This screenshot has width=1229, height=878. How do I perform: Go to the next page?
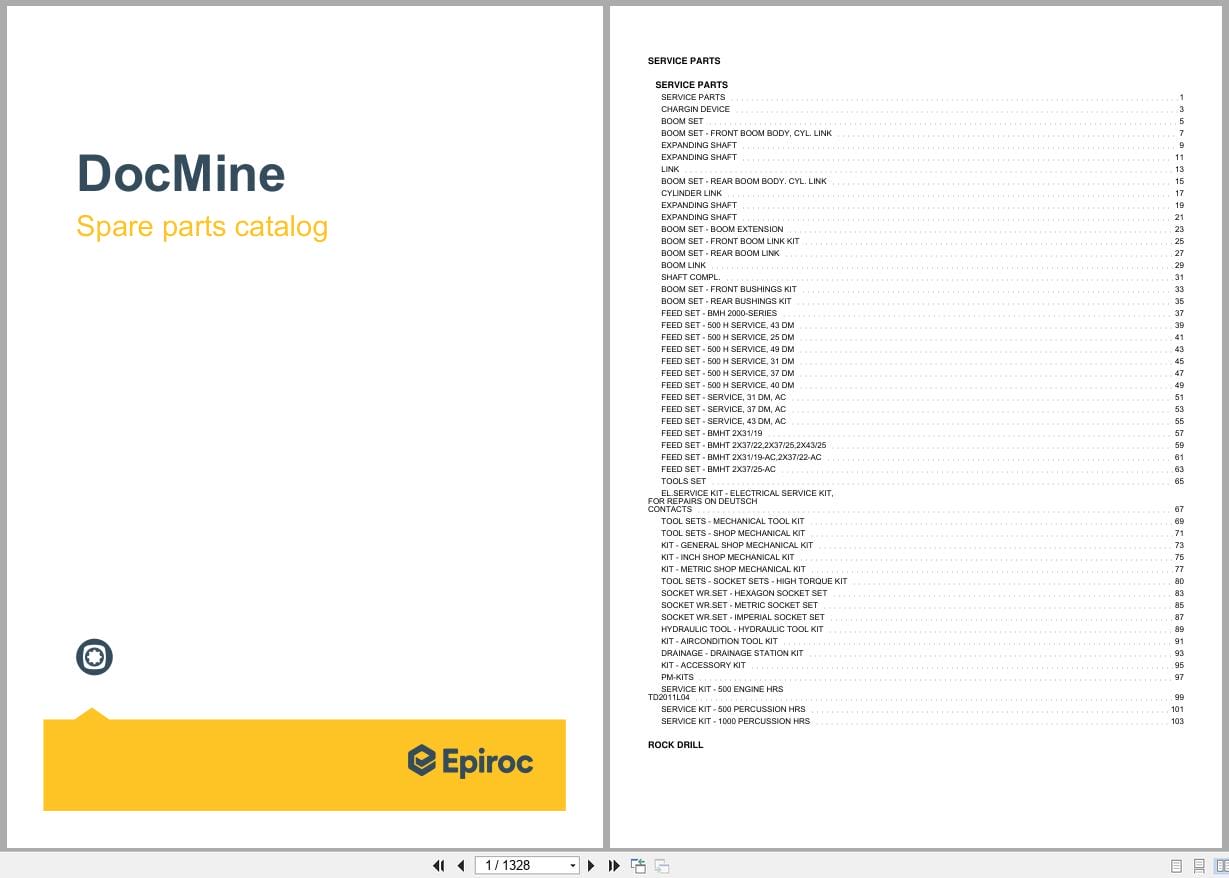(591, 866)
